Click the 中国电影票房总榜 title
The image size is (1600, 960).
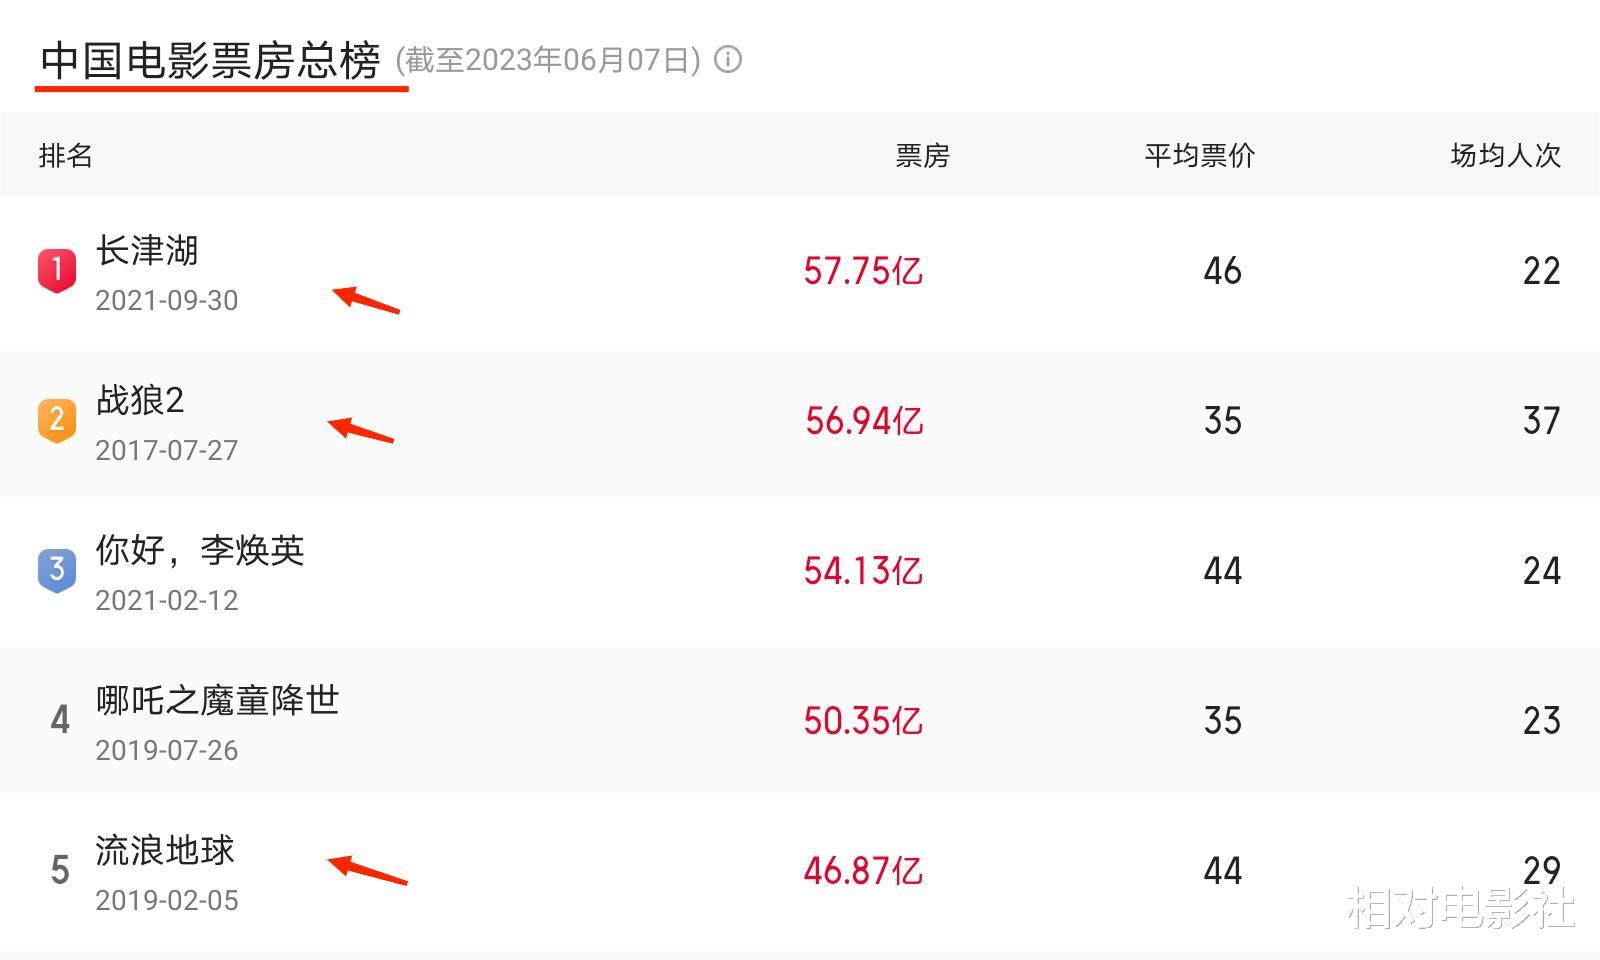pyautogui.click(x=211, y=60)
